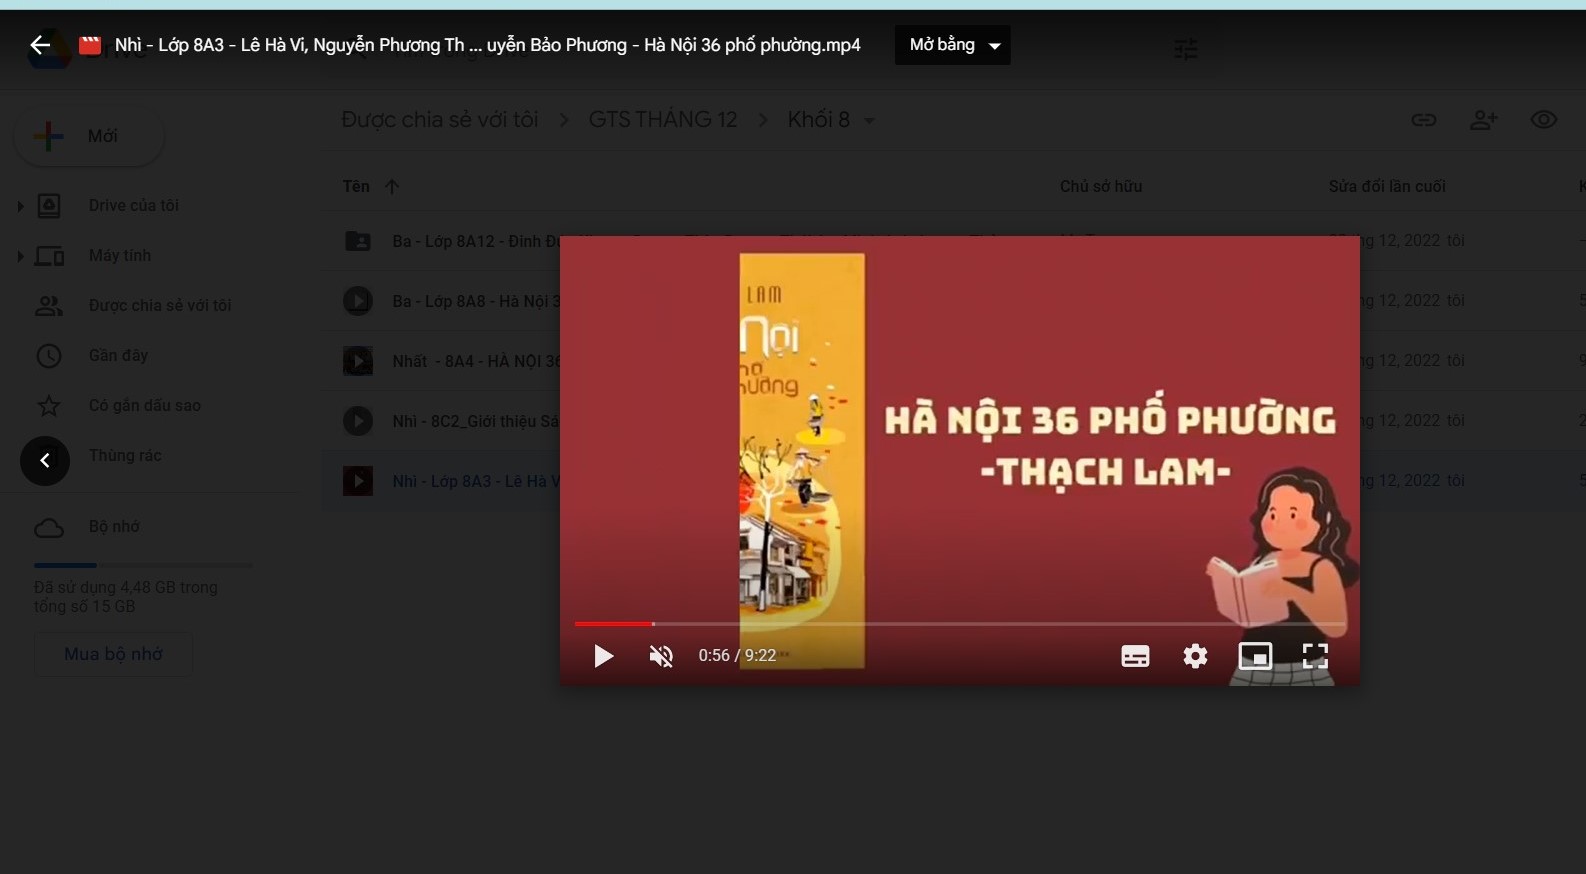Switch to miniplayer mode
This screenshot has width=1586, height=874.
[1255, 656]
